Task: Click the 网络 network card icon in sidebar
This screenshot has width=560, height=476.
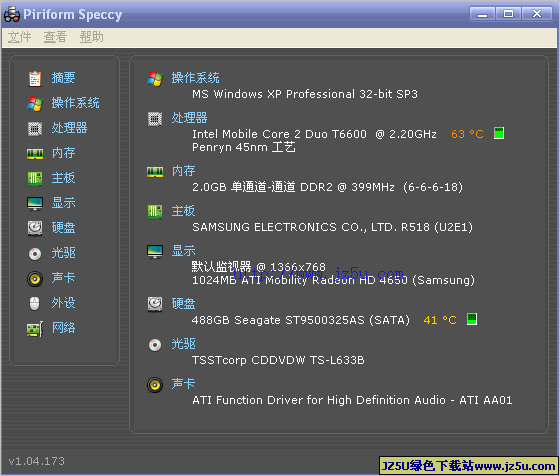Action: 35,329
